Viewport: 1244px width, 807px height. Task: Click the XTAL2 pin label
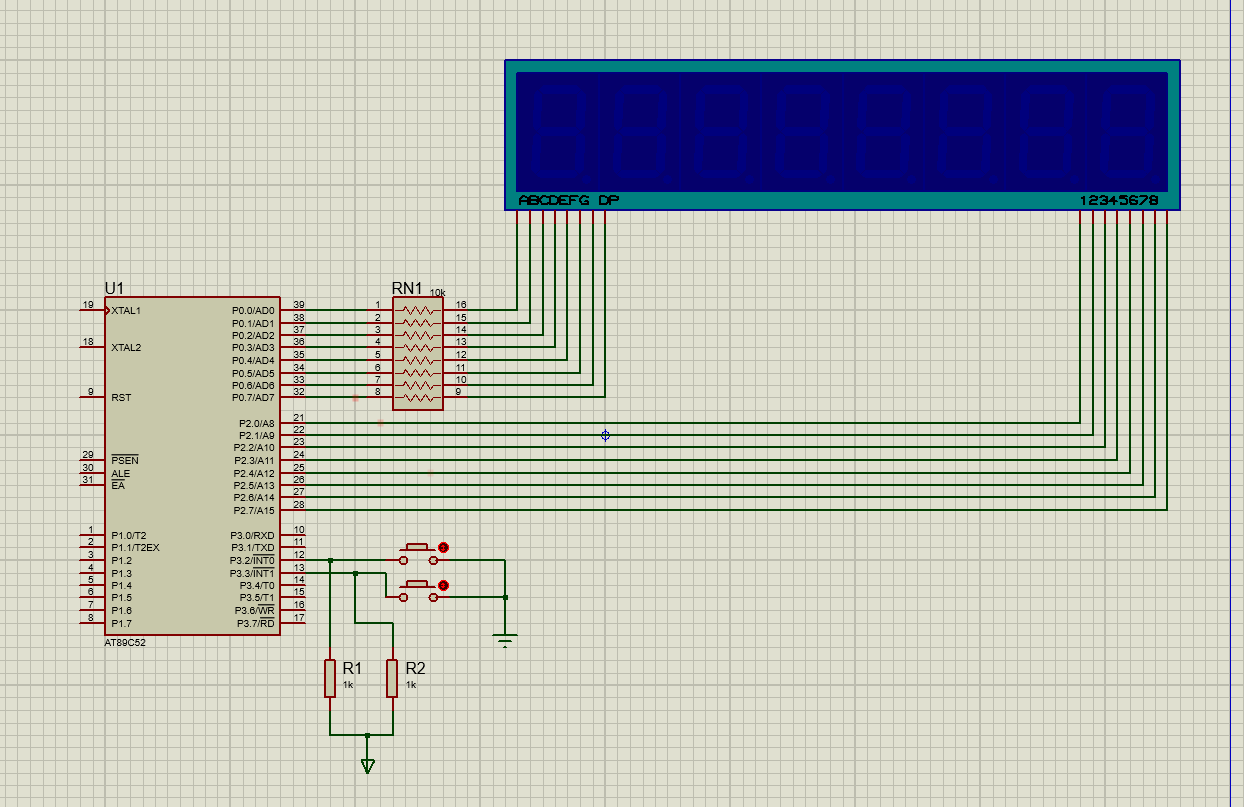click(x=126, y=348)
